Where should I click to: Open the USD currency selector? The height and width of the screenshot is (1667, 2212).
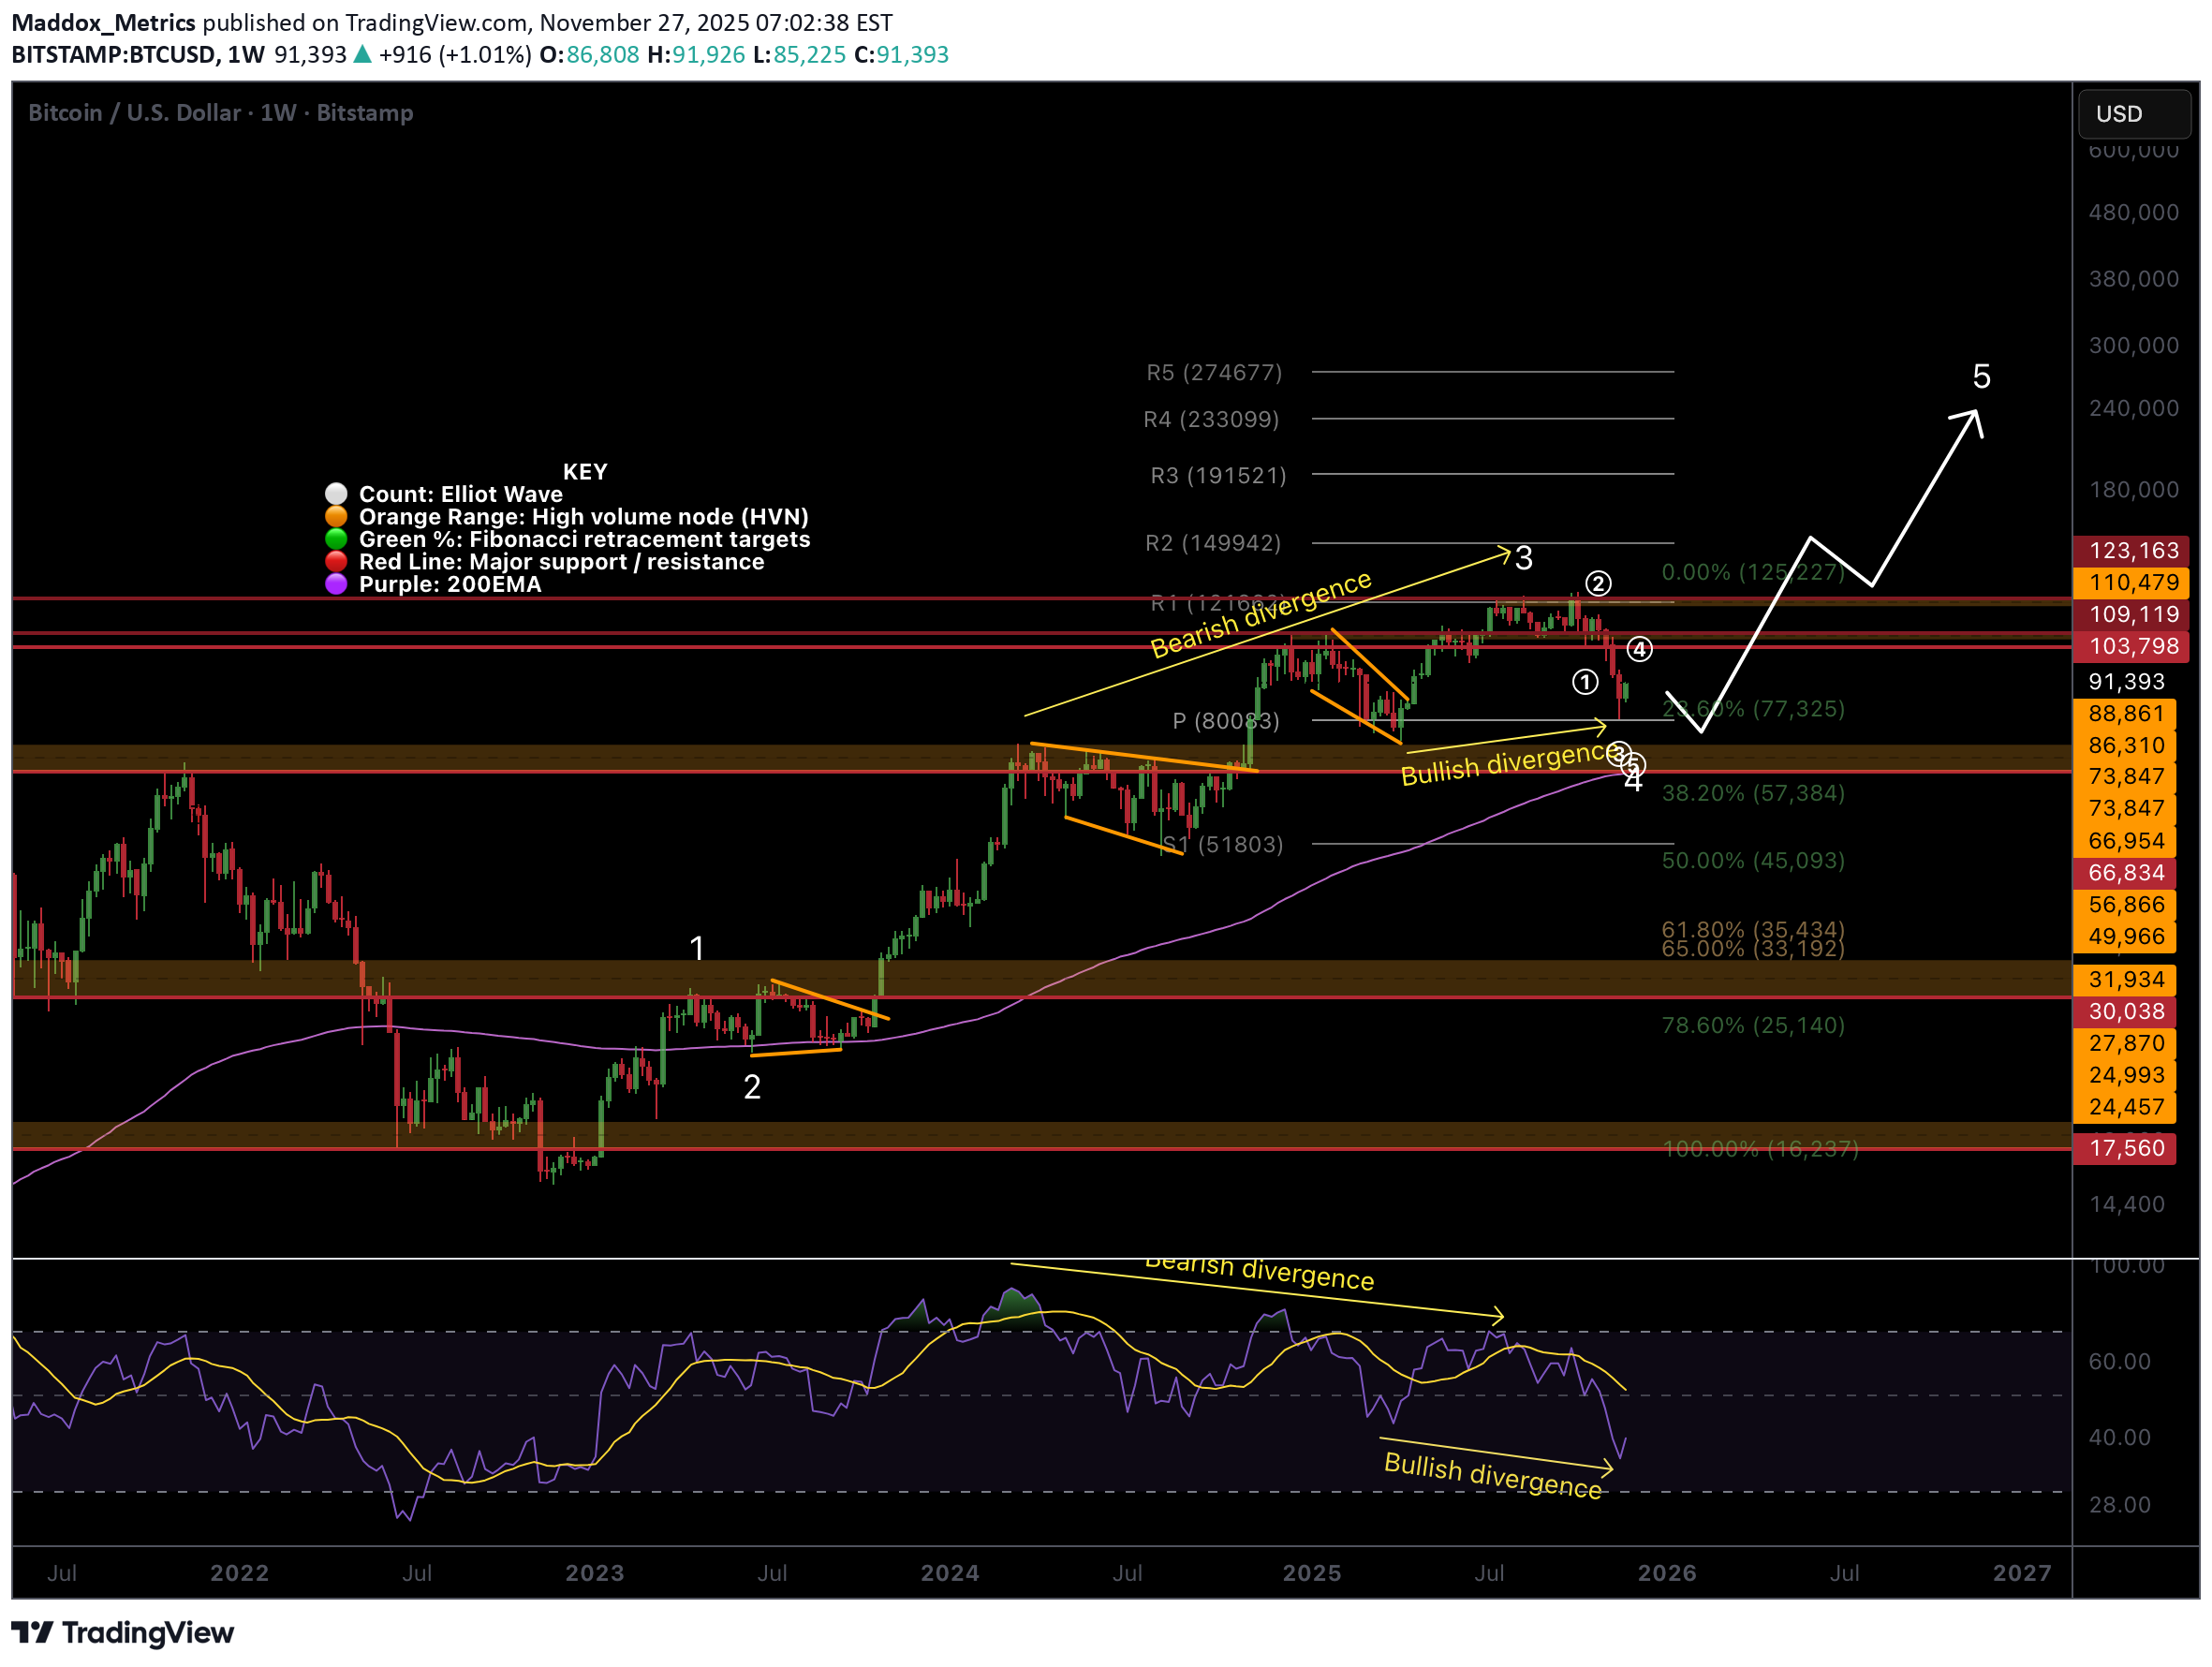point(2135,113)
